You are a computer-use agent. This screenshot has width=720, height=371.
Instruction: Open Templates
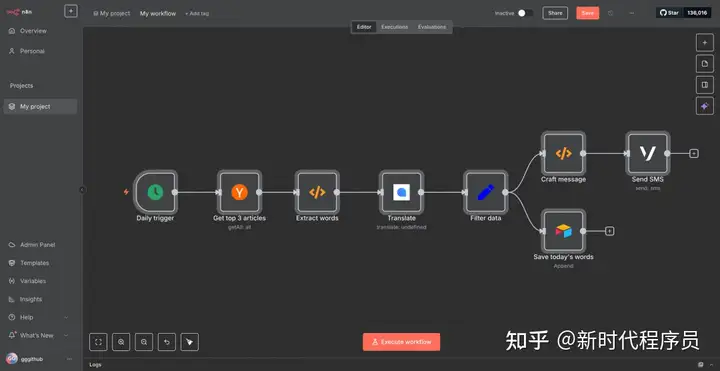point(40,263)
